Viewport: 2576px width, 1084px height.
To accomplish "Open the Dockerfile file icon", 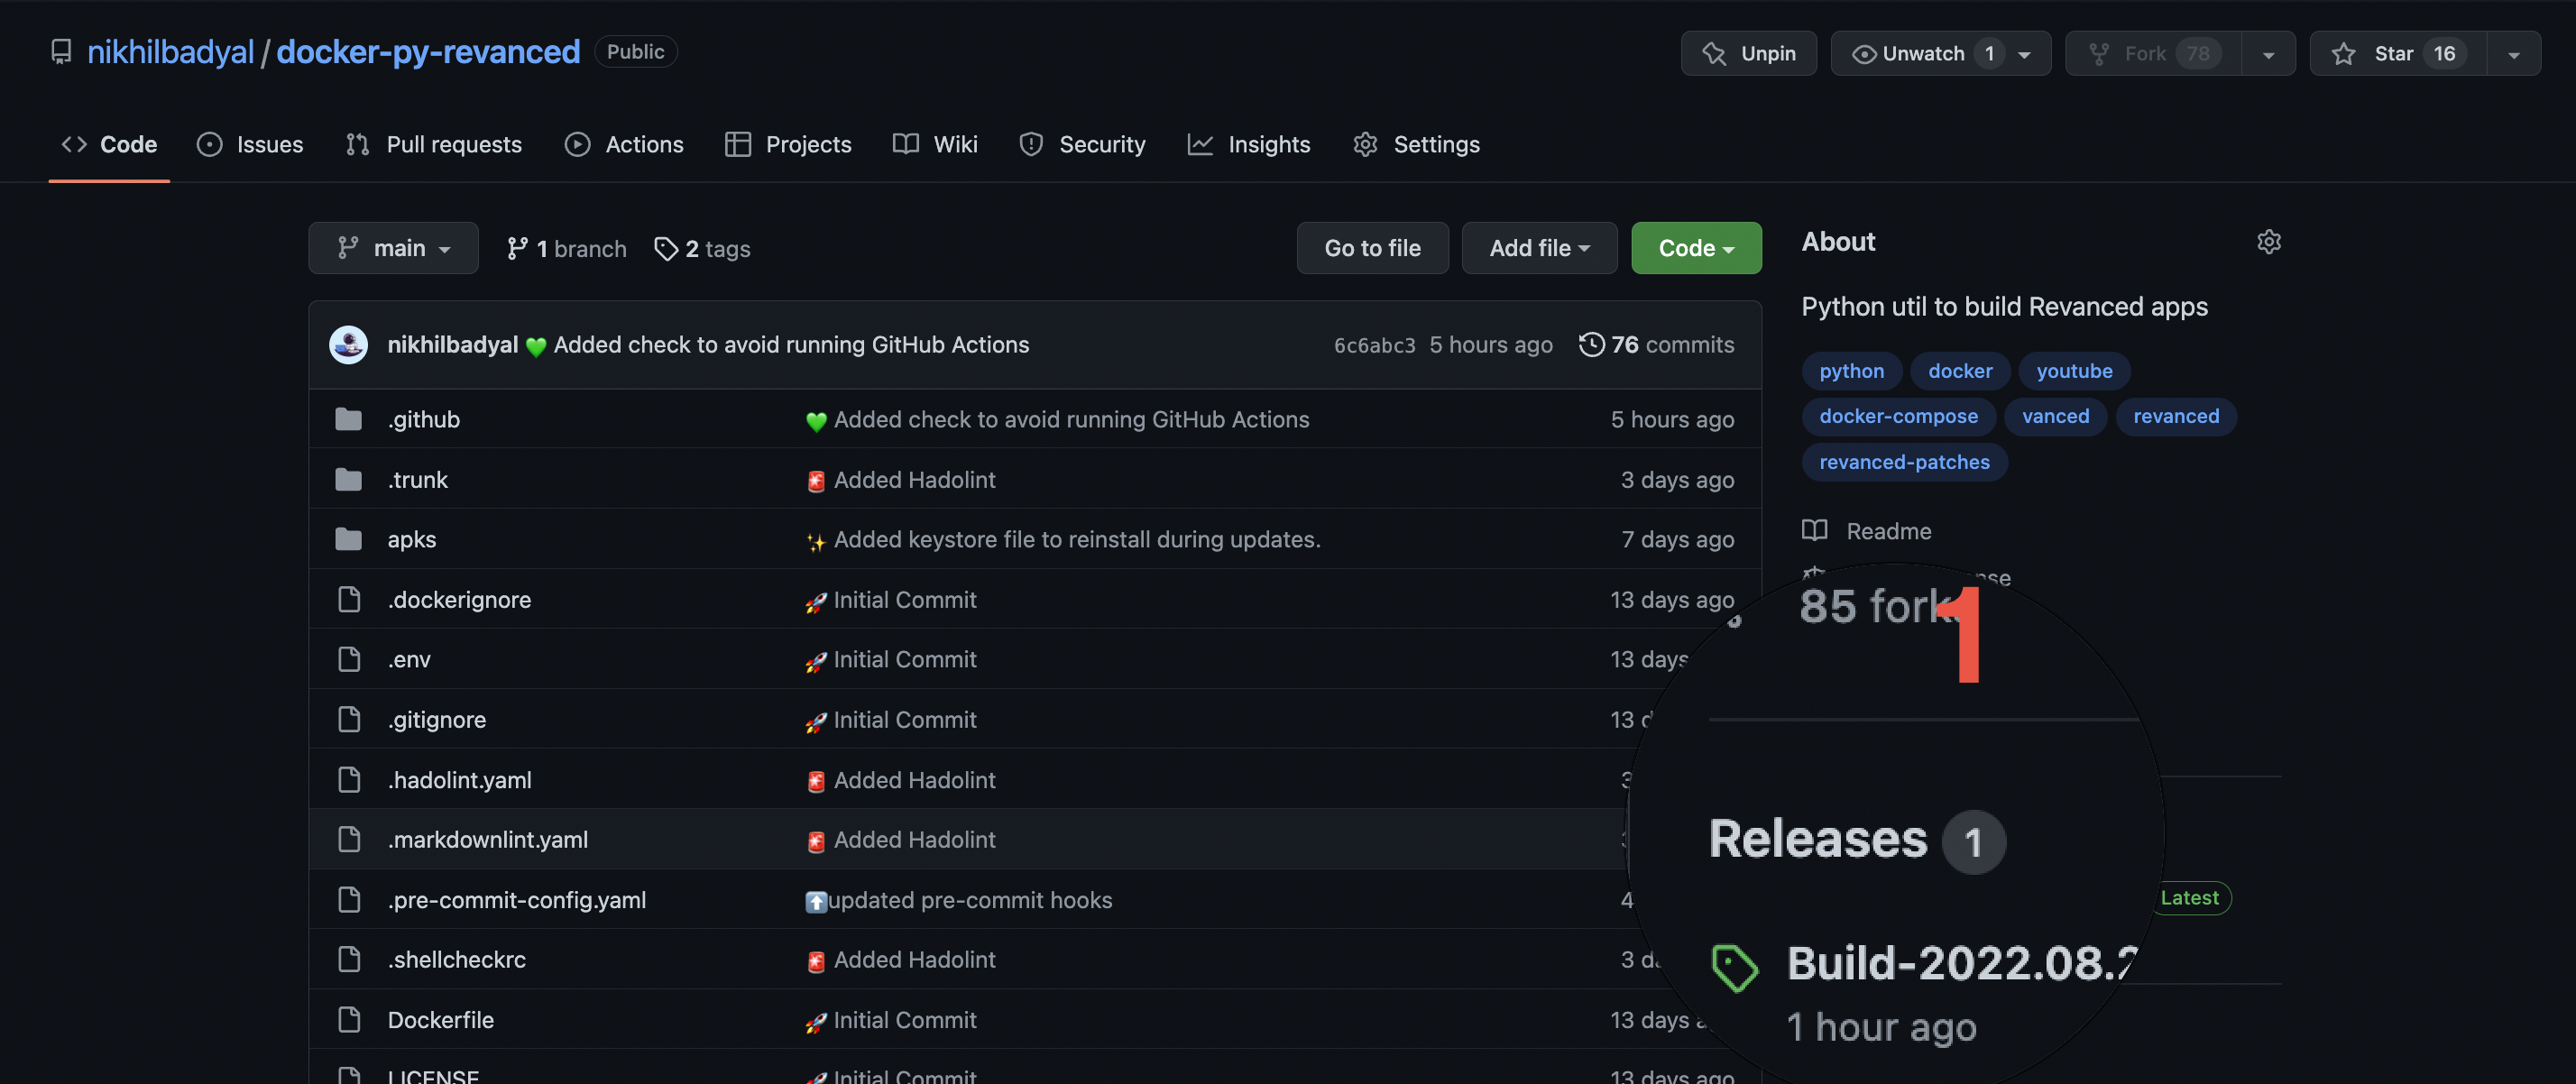I will [x=348, y=1019].
